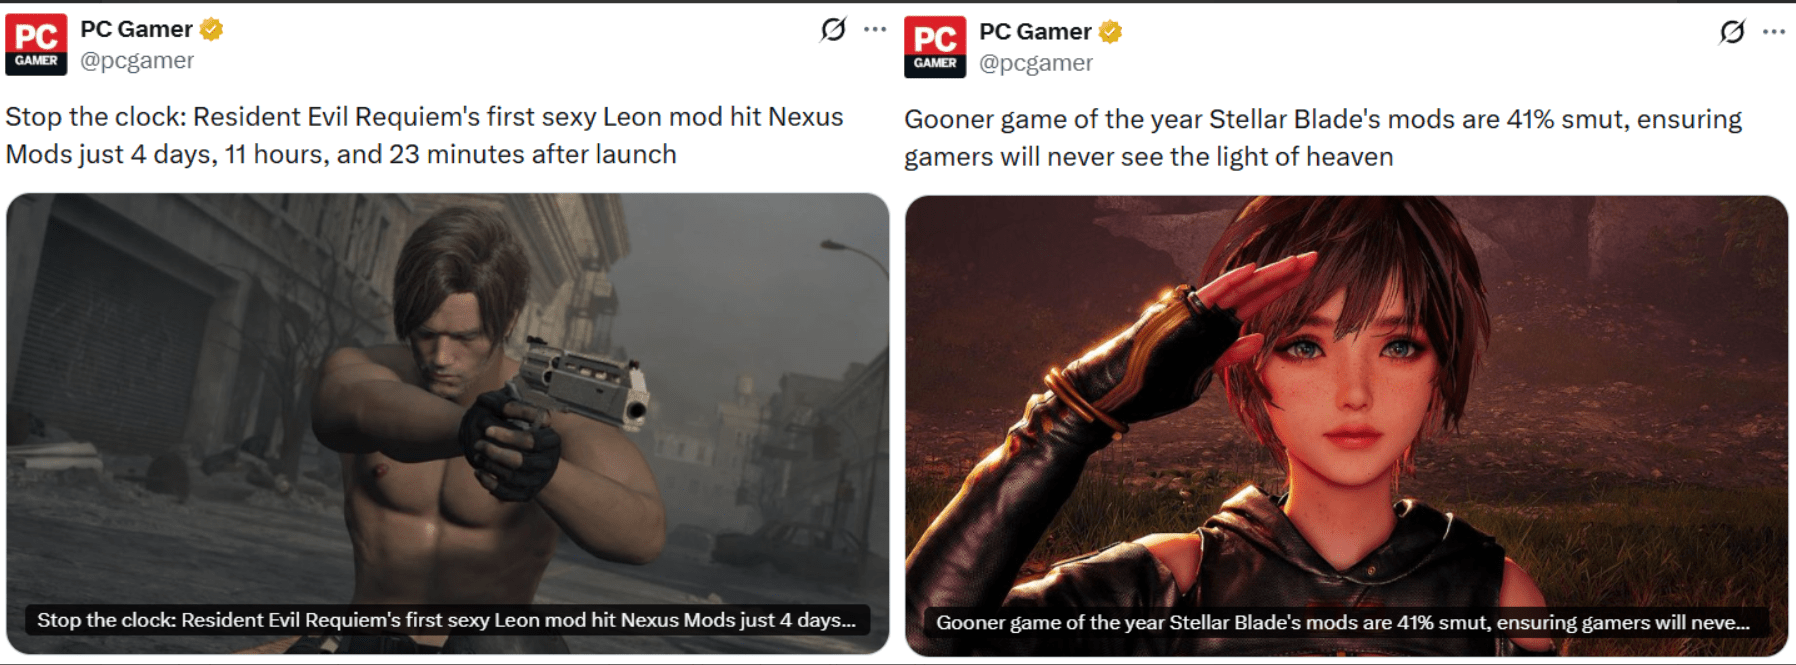The width and height of the screenshot is (1796, 665).
Task: Open Resident Evil Requiem tweet text
Action: coord(424,135)
